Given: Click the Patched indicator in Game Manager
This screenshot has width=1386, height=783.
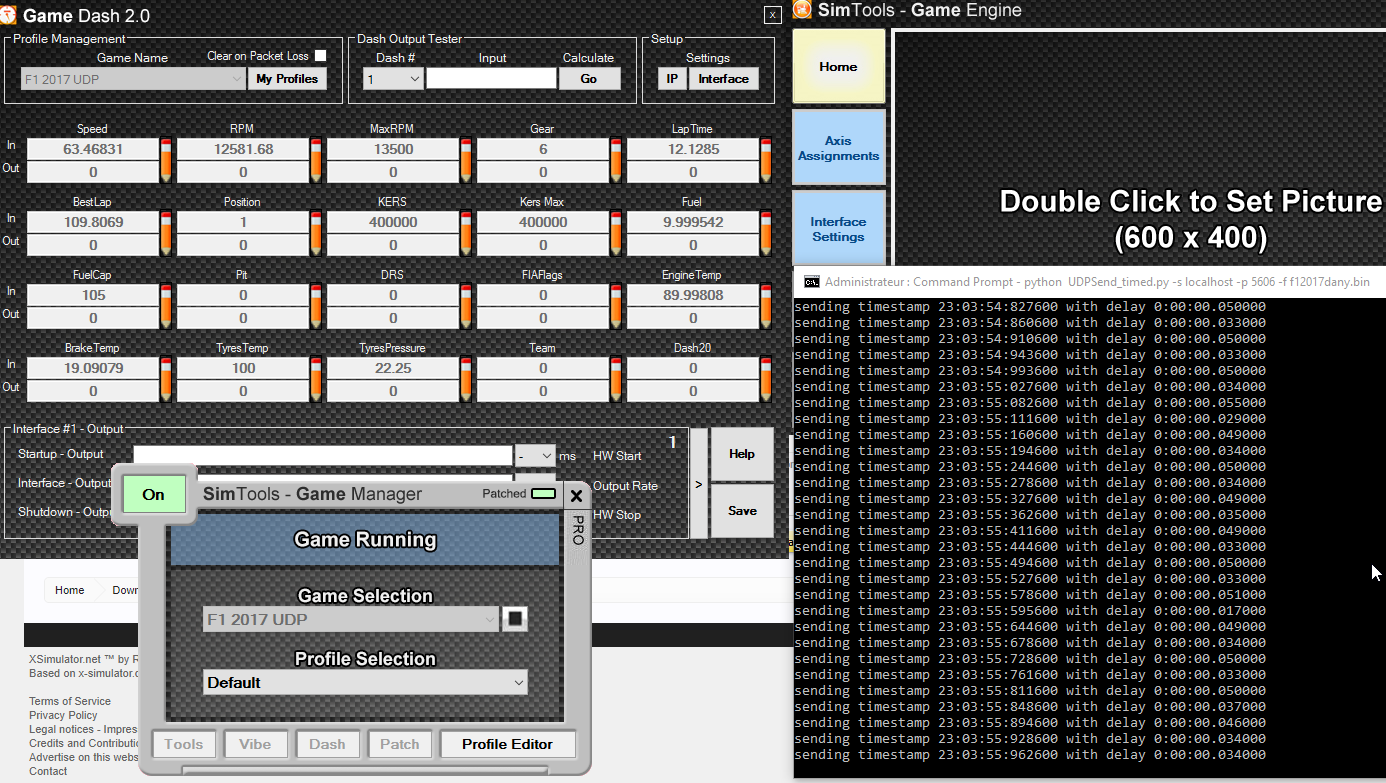Looking at the screenshot, I should [543, 494].
